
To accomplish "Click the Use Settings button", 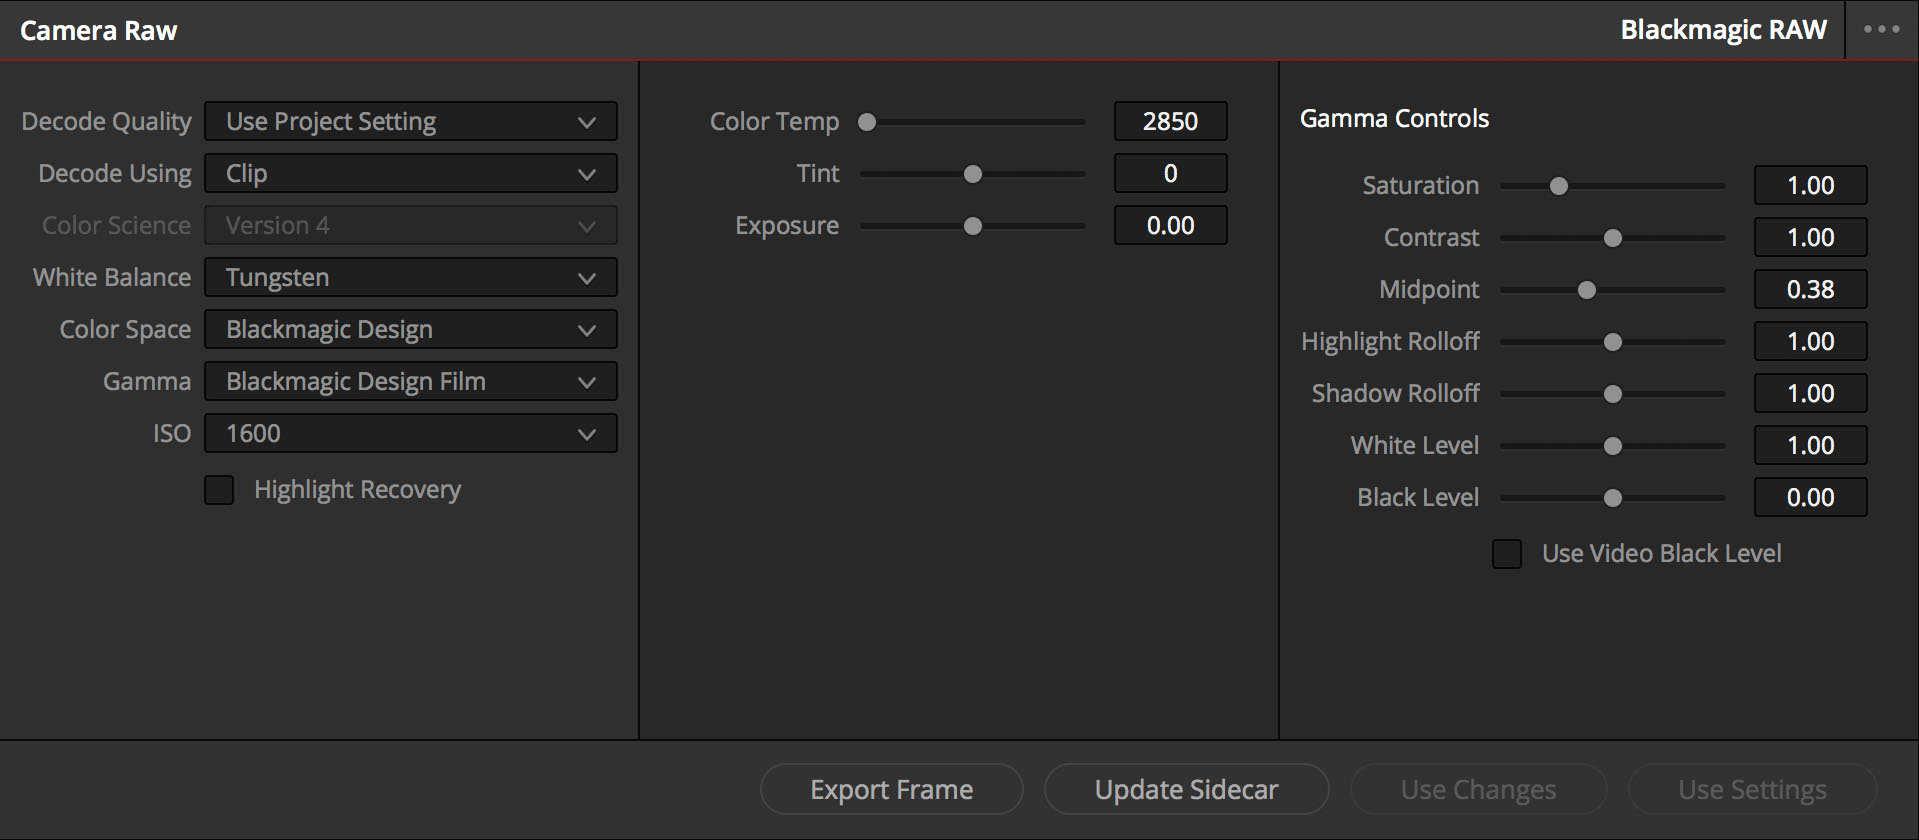I will (x=1753, y=790).
